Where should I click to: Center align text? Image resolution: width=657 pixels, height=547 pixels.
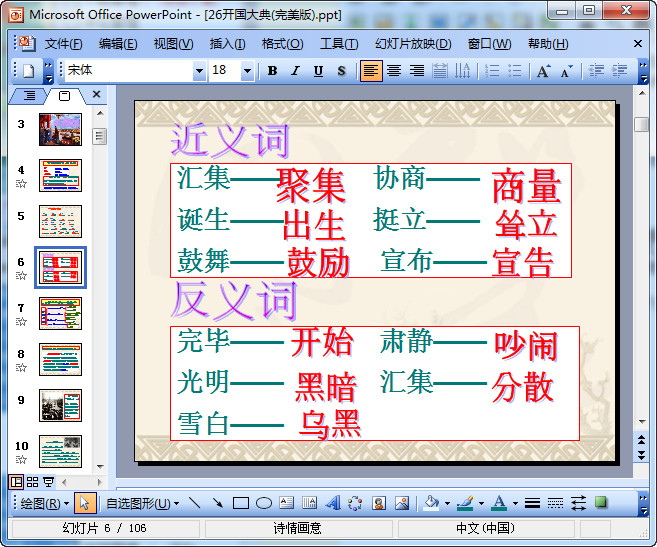coord(394,70)
